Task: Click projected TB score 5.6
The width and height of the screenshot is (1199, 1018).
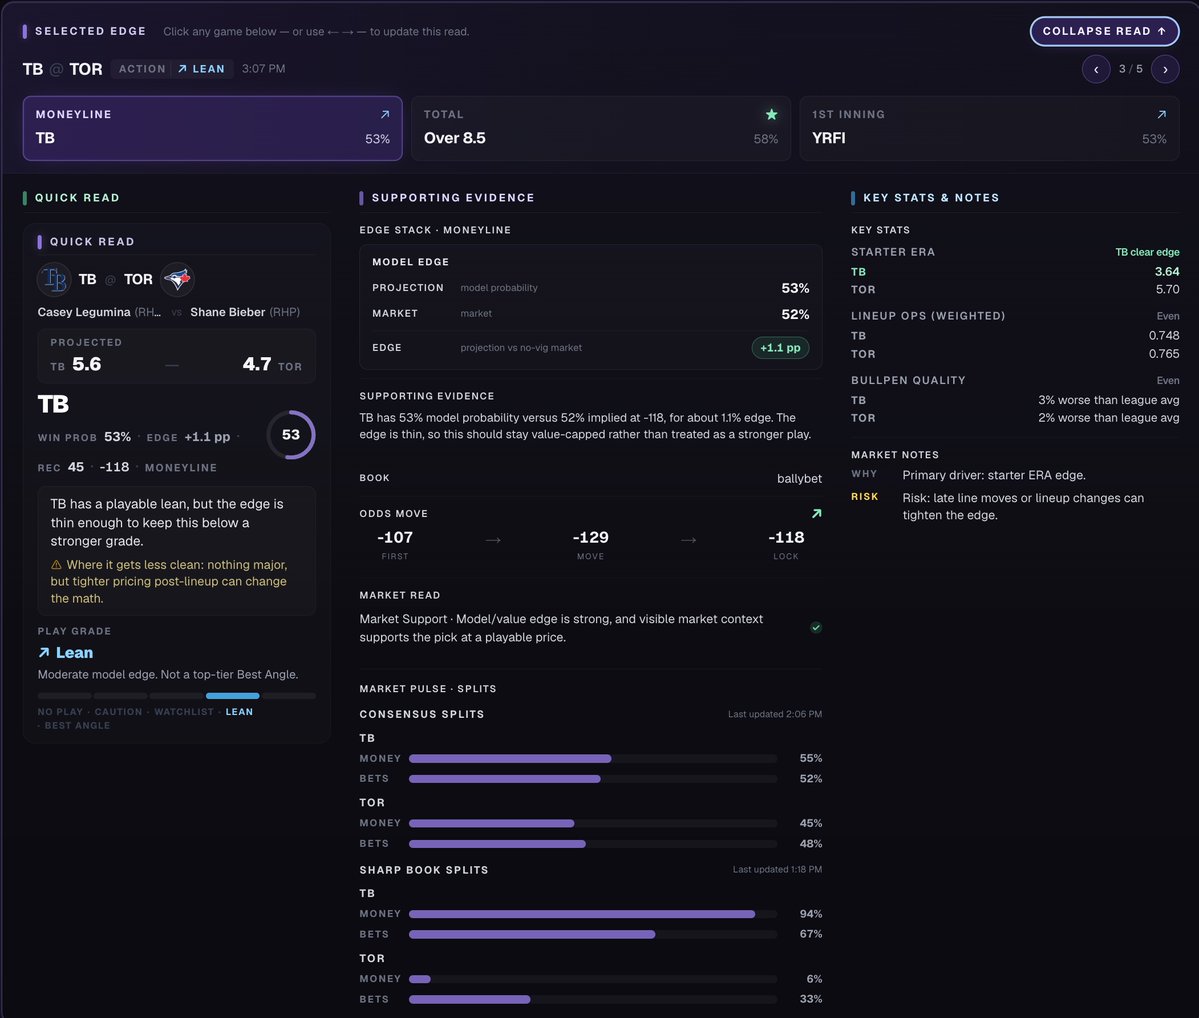Action: [86, 364]
